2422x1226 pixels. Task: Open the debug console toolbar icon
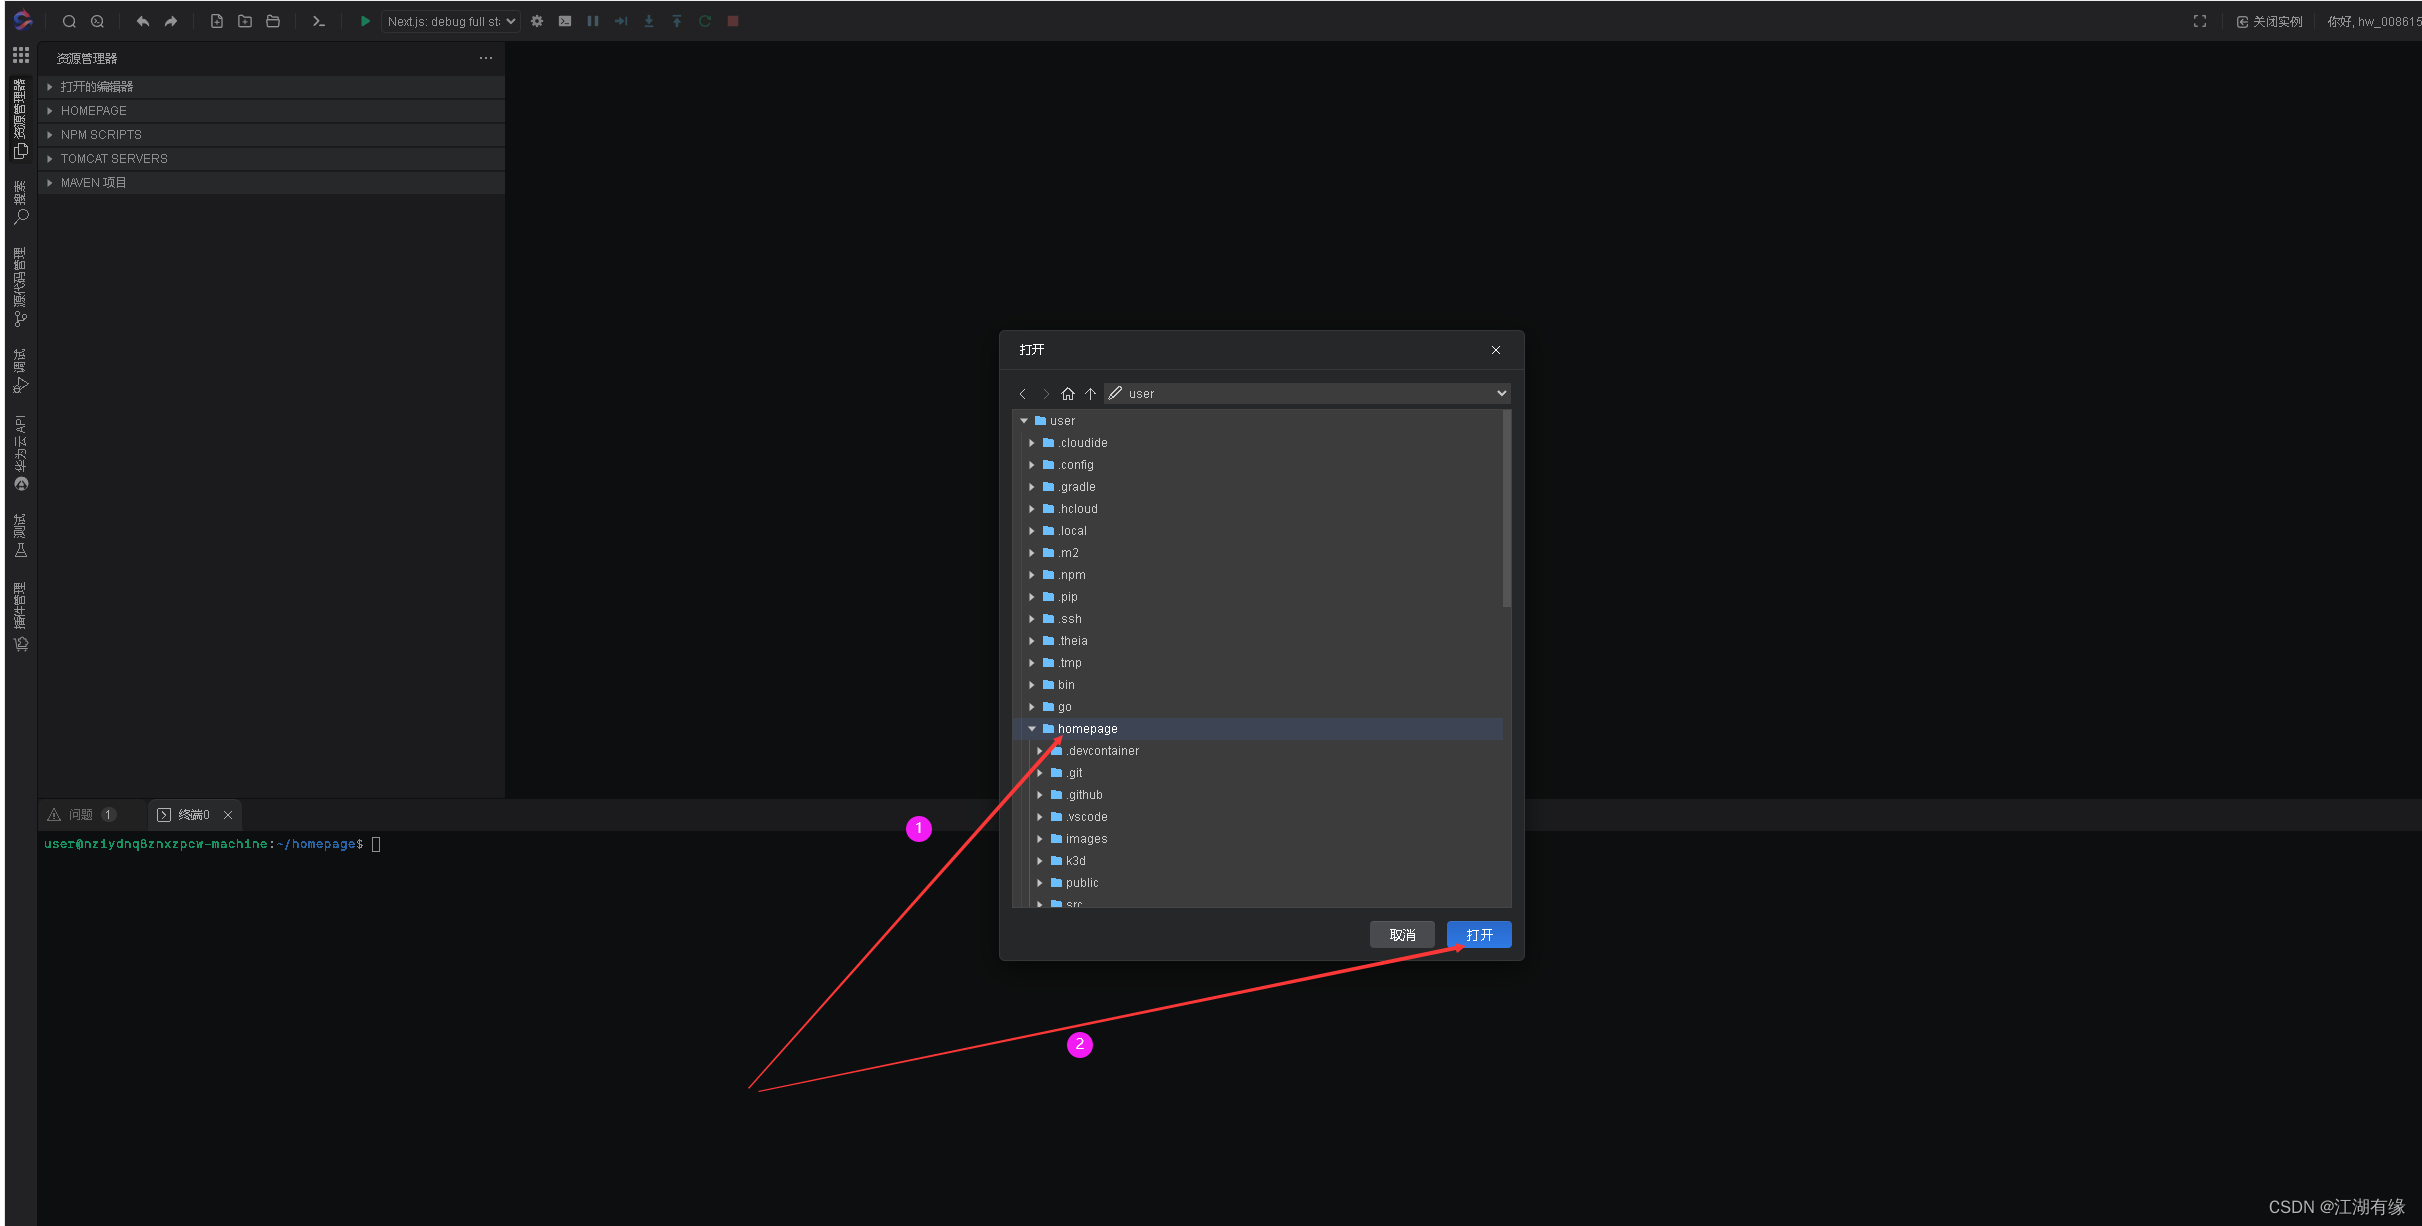(565, 21)
